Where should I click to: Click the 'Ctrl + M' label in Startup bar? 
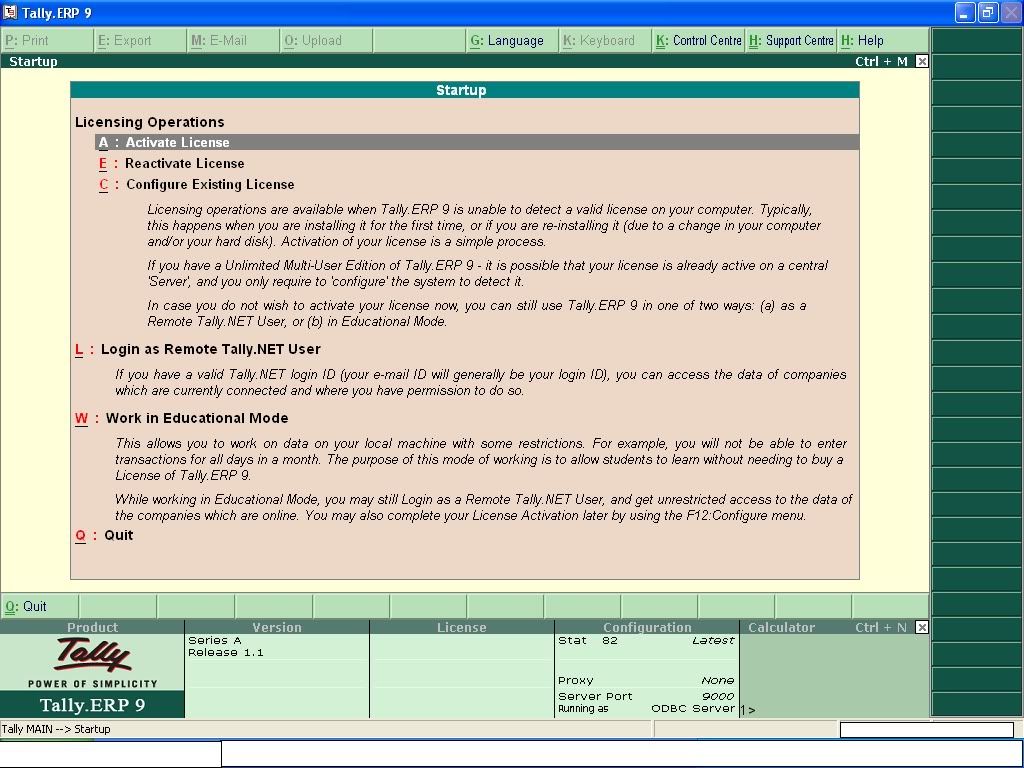pos(881,61)
